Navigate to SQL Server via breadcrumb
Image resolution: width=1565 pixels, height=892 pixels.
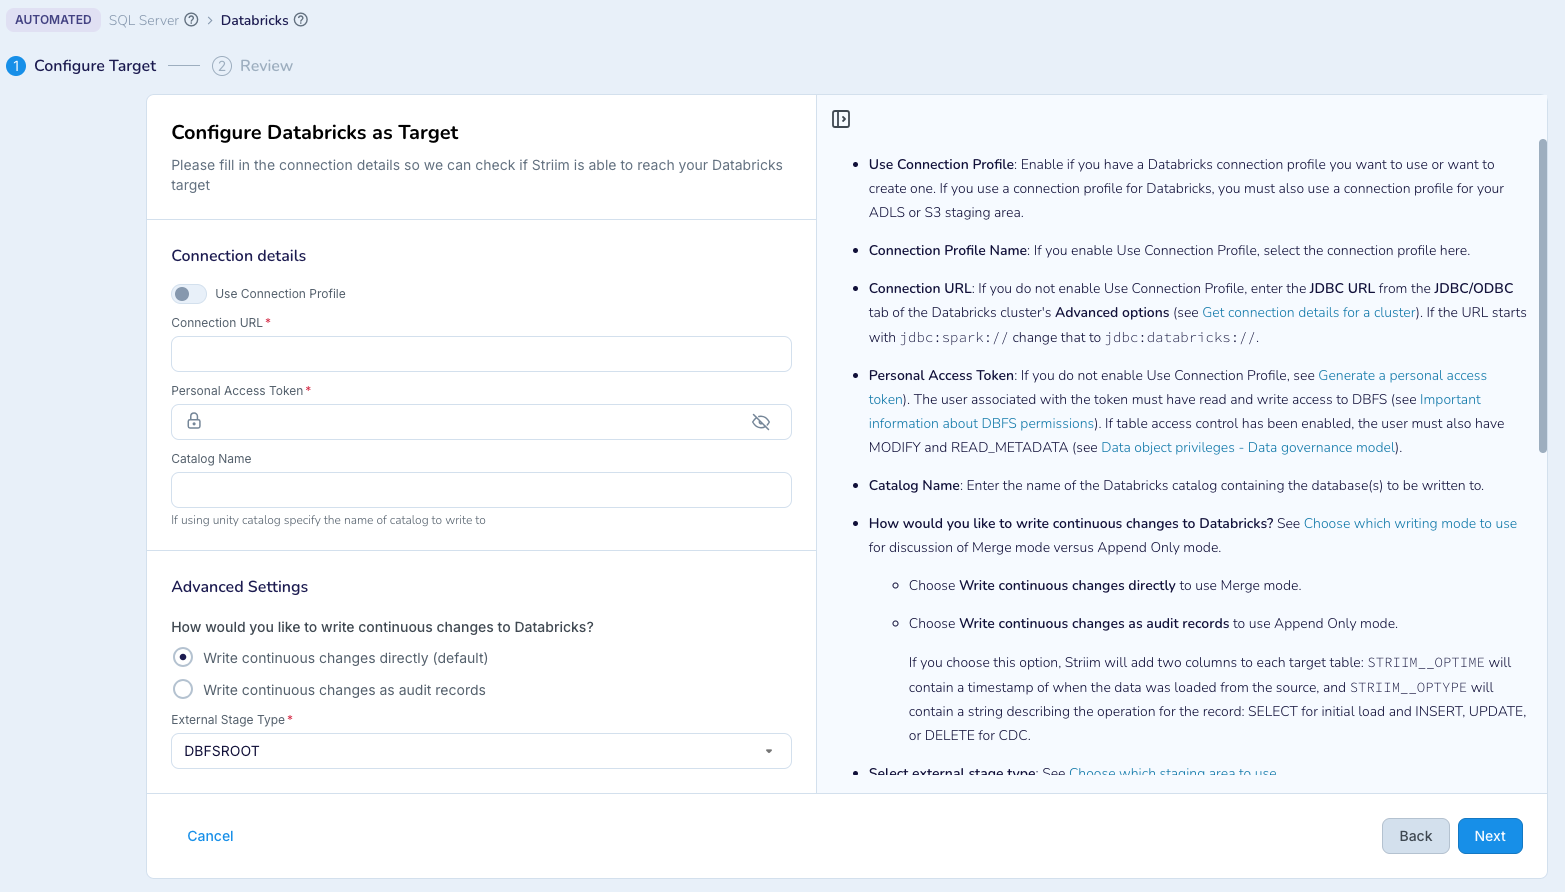click(x=144, y=19)
